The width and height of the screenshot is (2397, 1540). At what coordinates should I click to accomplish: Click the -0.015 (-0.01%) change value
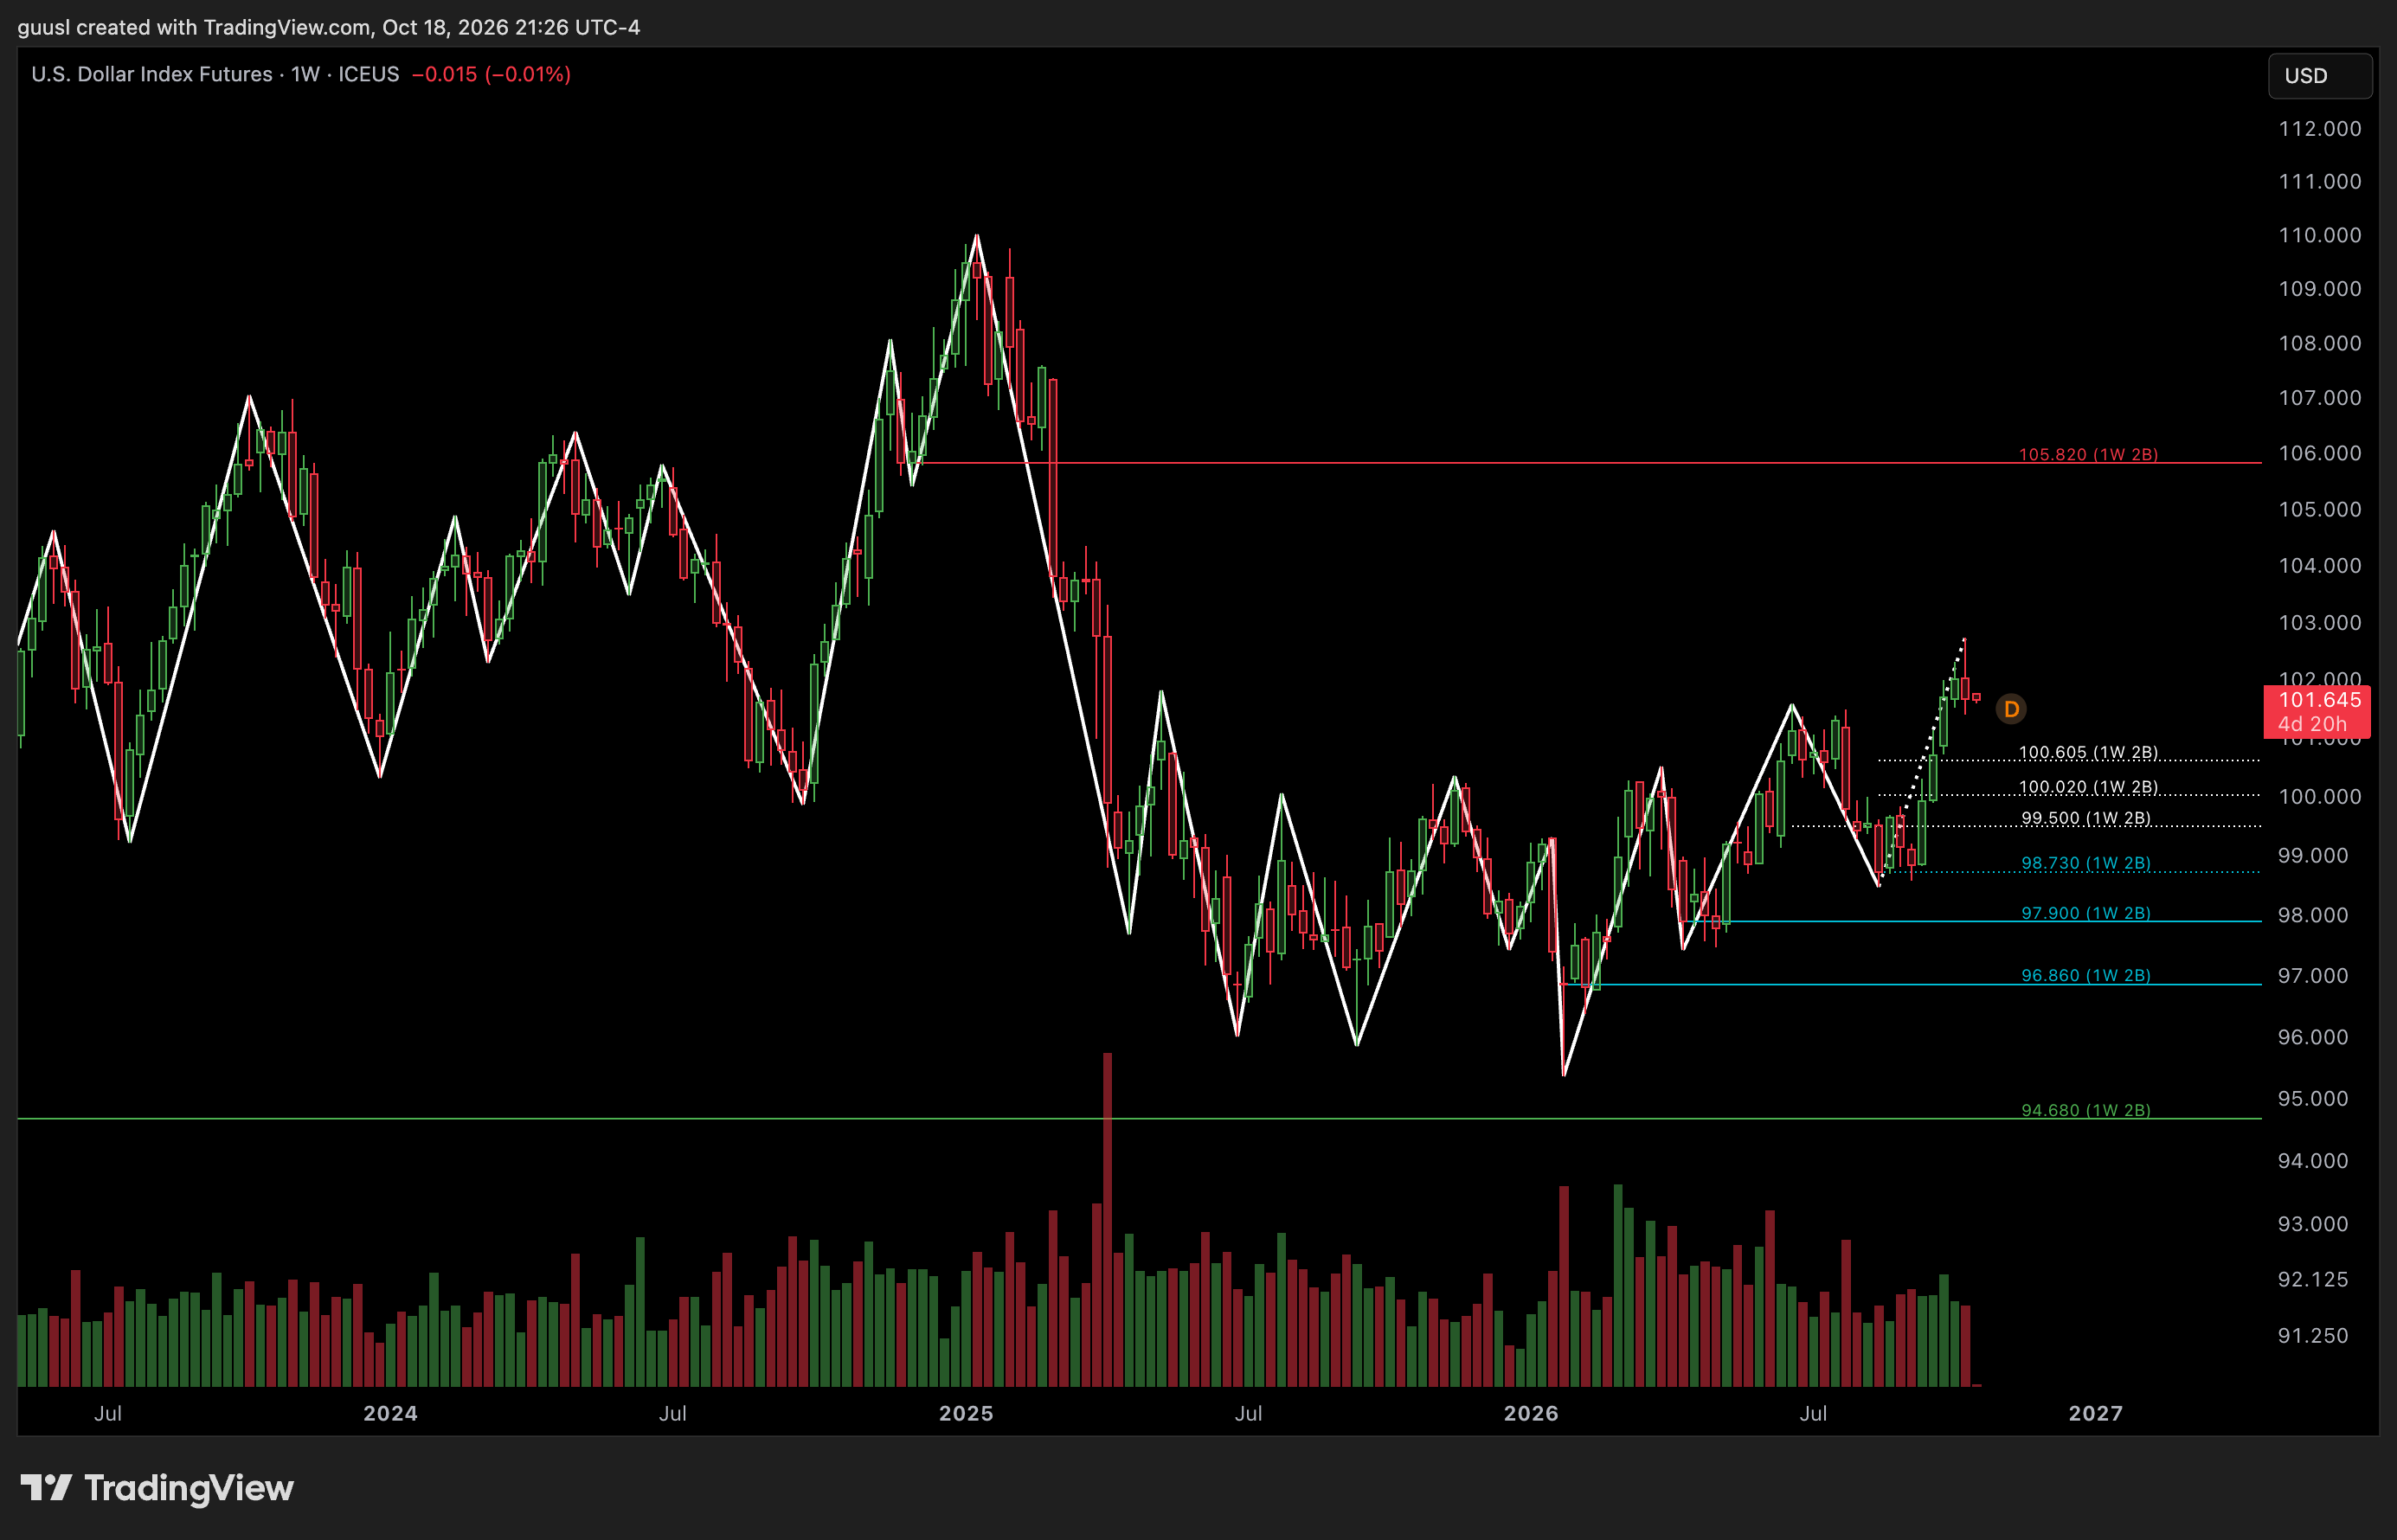click(x=491, y=74)
